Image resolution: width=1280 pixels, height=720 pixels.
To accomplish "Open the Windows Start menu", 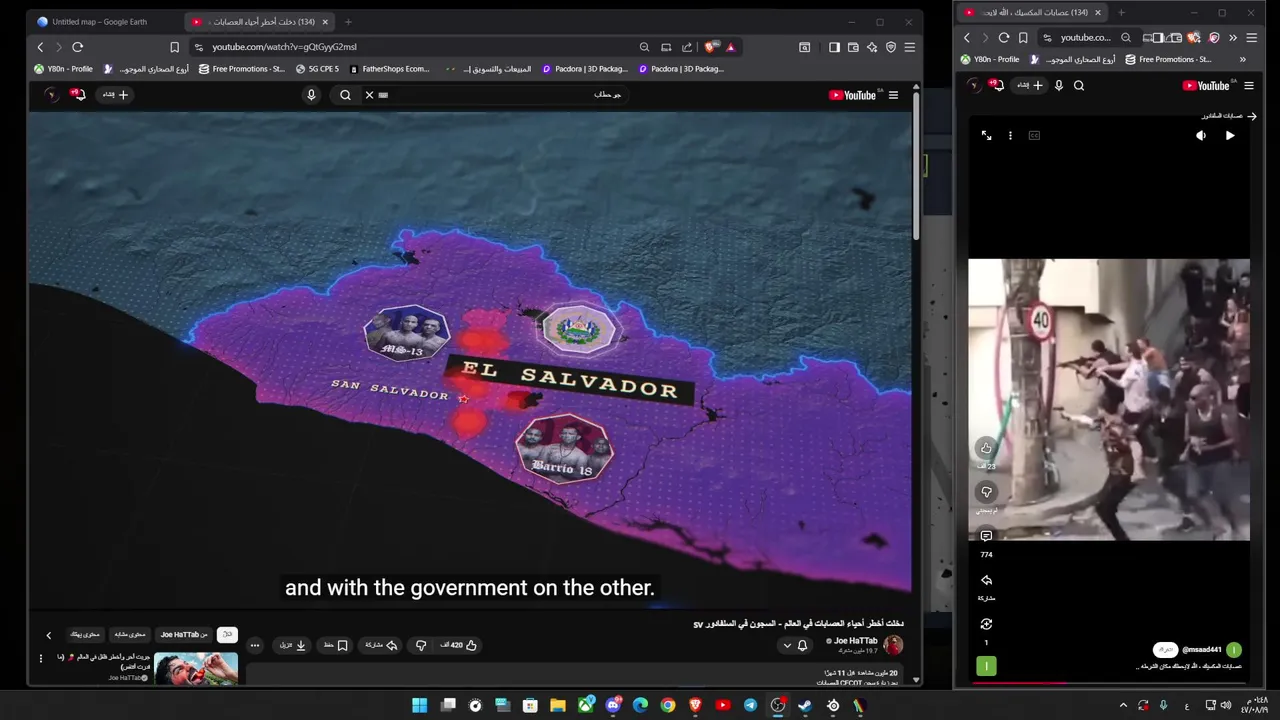I will coord(420,706).
